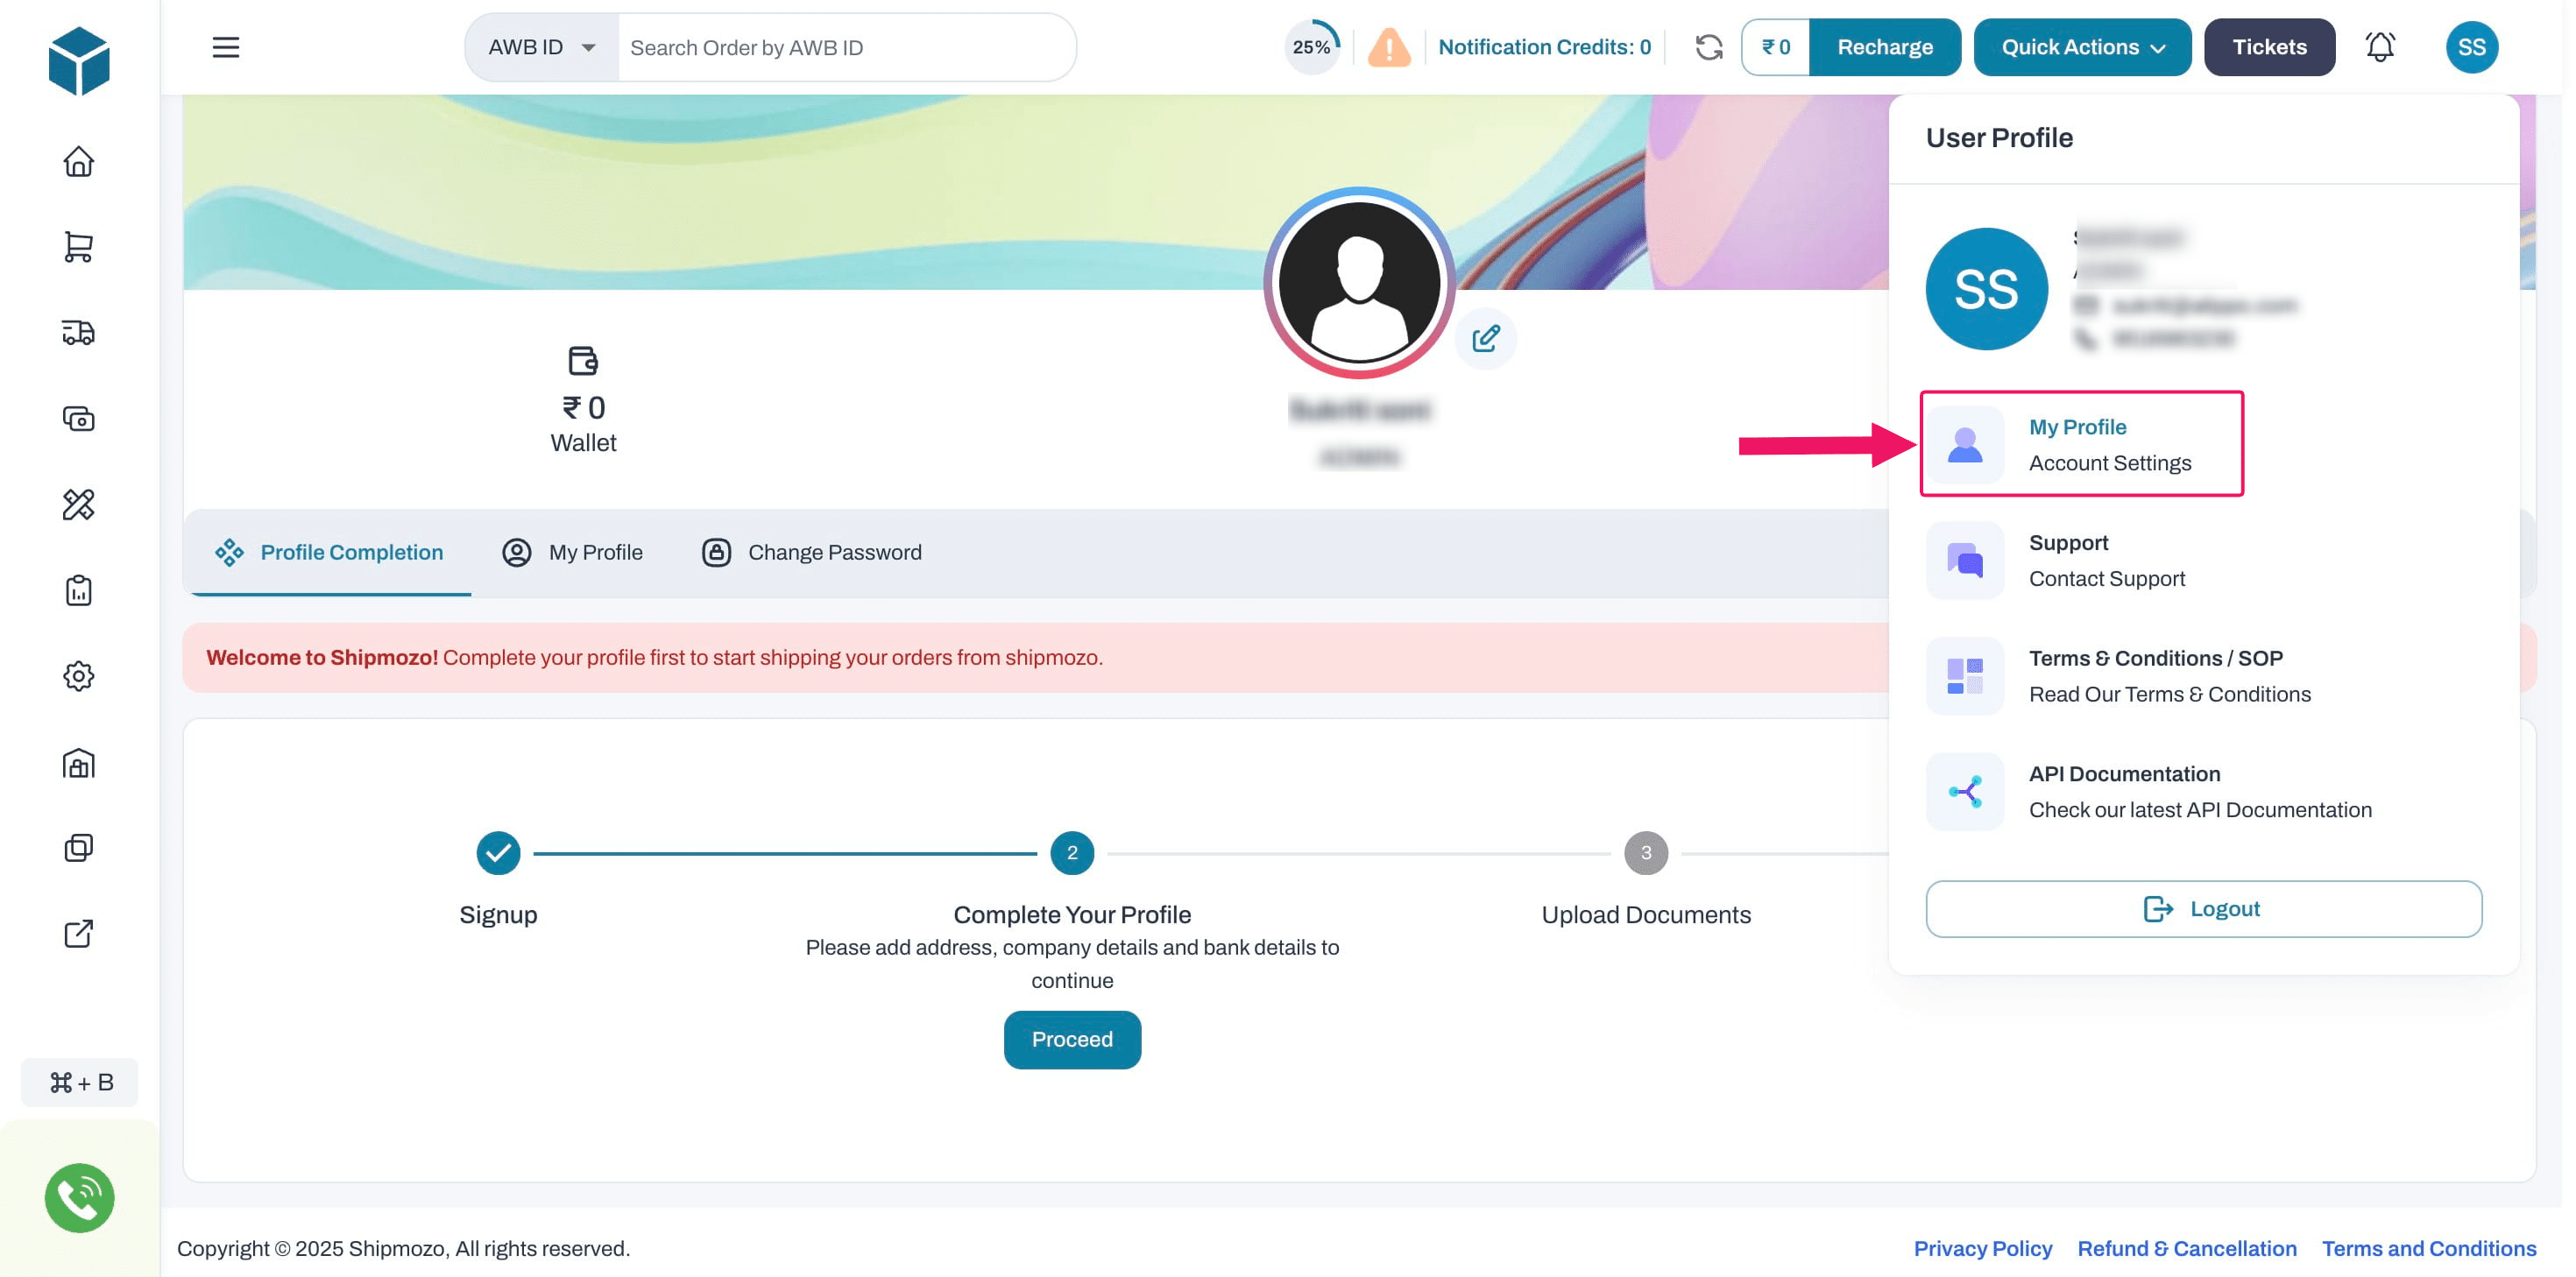Toggle the hamburger sidebar menu
Image resolution: width=2576 pixels, height=1277 pixels.
point(226,47)
